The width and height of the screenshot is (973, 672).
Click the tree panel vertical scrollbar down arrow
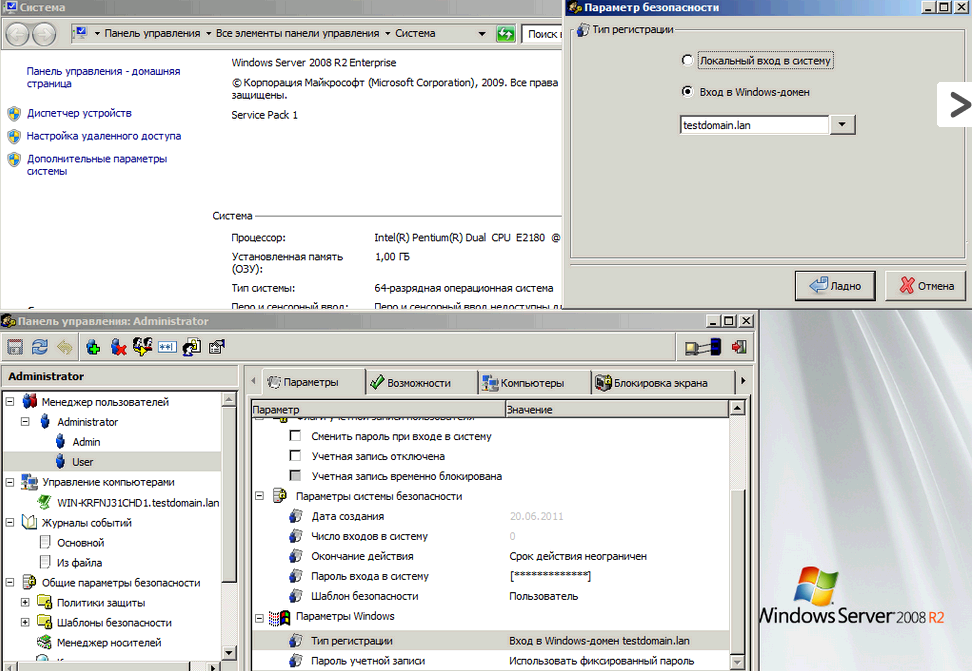point(229,652)
